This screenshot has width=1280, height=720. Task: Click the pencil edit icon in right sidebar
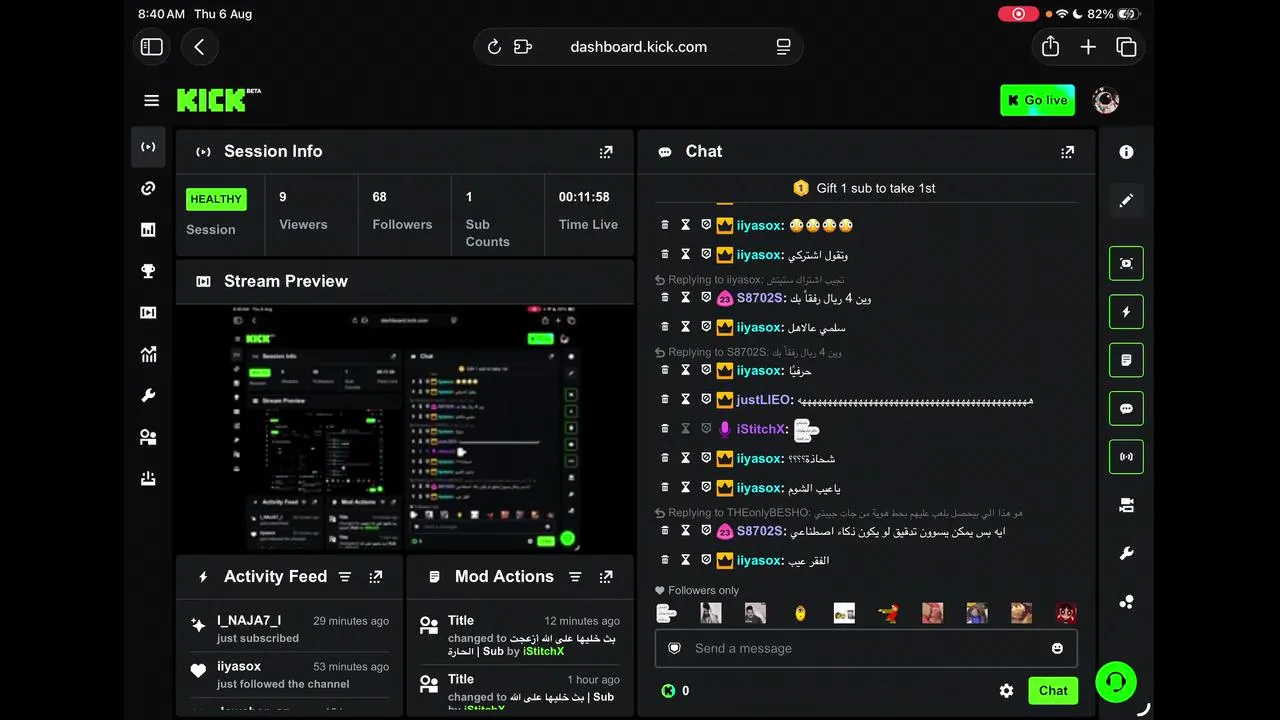tap(1126, 200)
